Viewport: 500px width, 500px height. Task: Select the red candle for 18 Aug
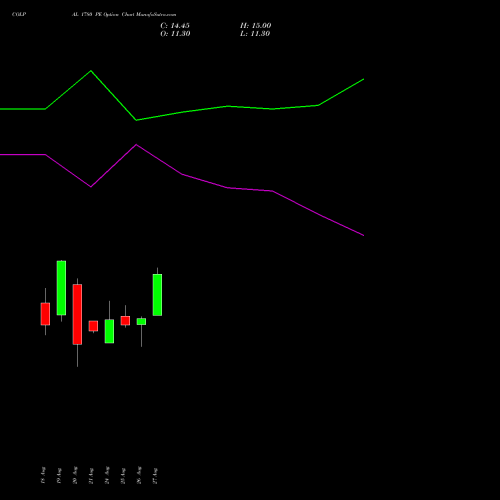tap(45, 314)
